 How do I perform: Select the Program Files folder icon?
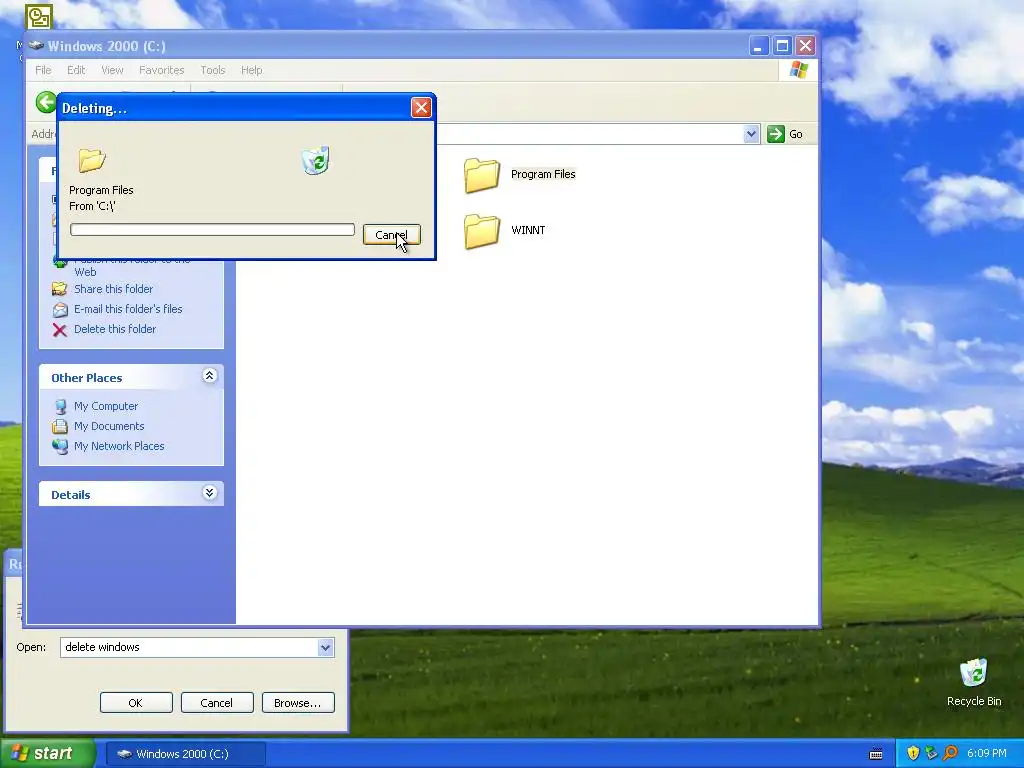(482, 175)
